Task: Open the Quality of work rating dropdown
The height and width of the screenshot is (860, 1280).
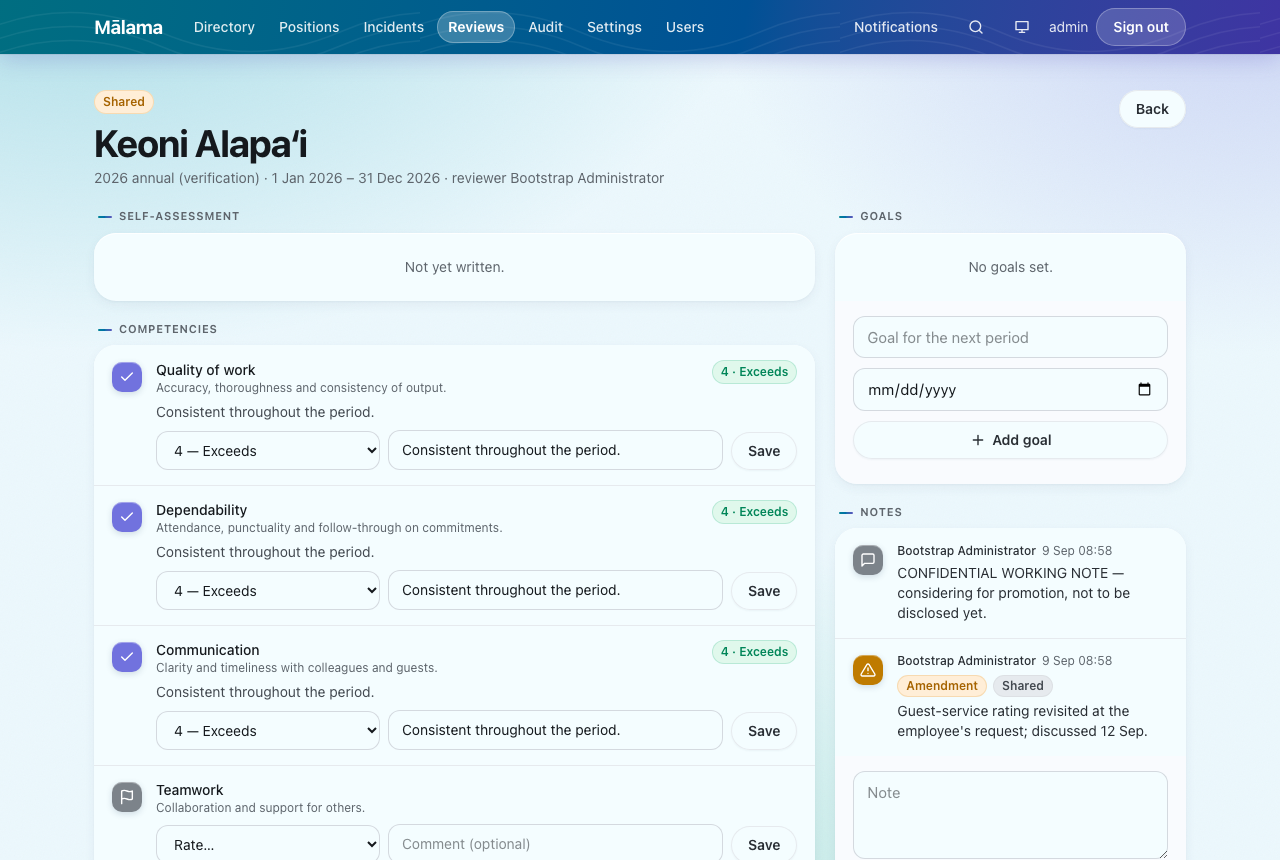Action: (268, 451)
